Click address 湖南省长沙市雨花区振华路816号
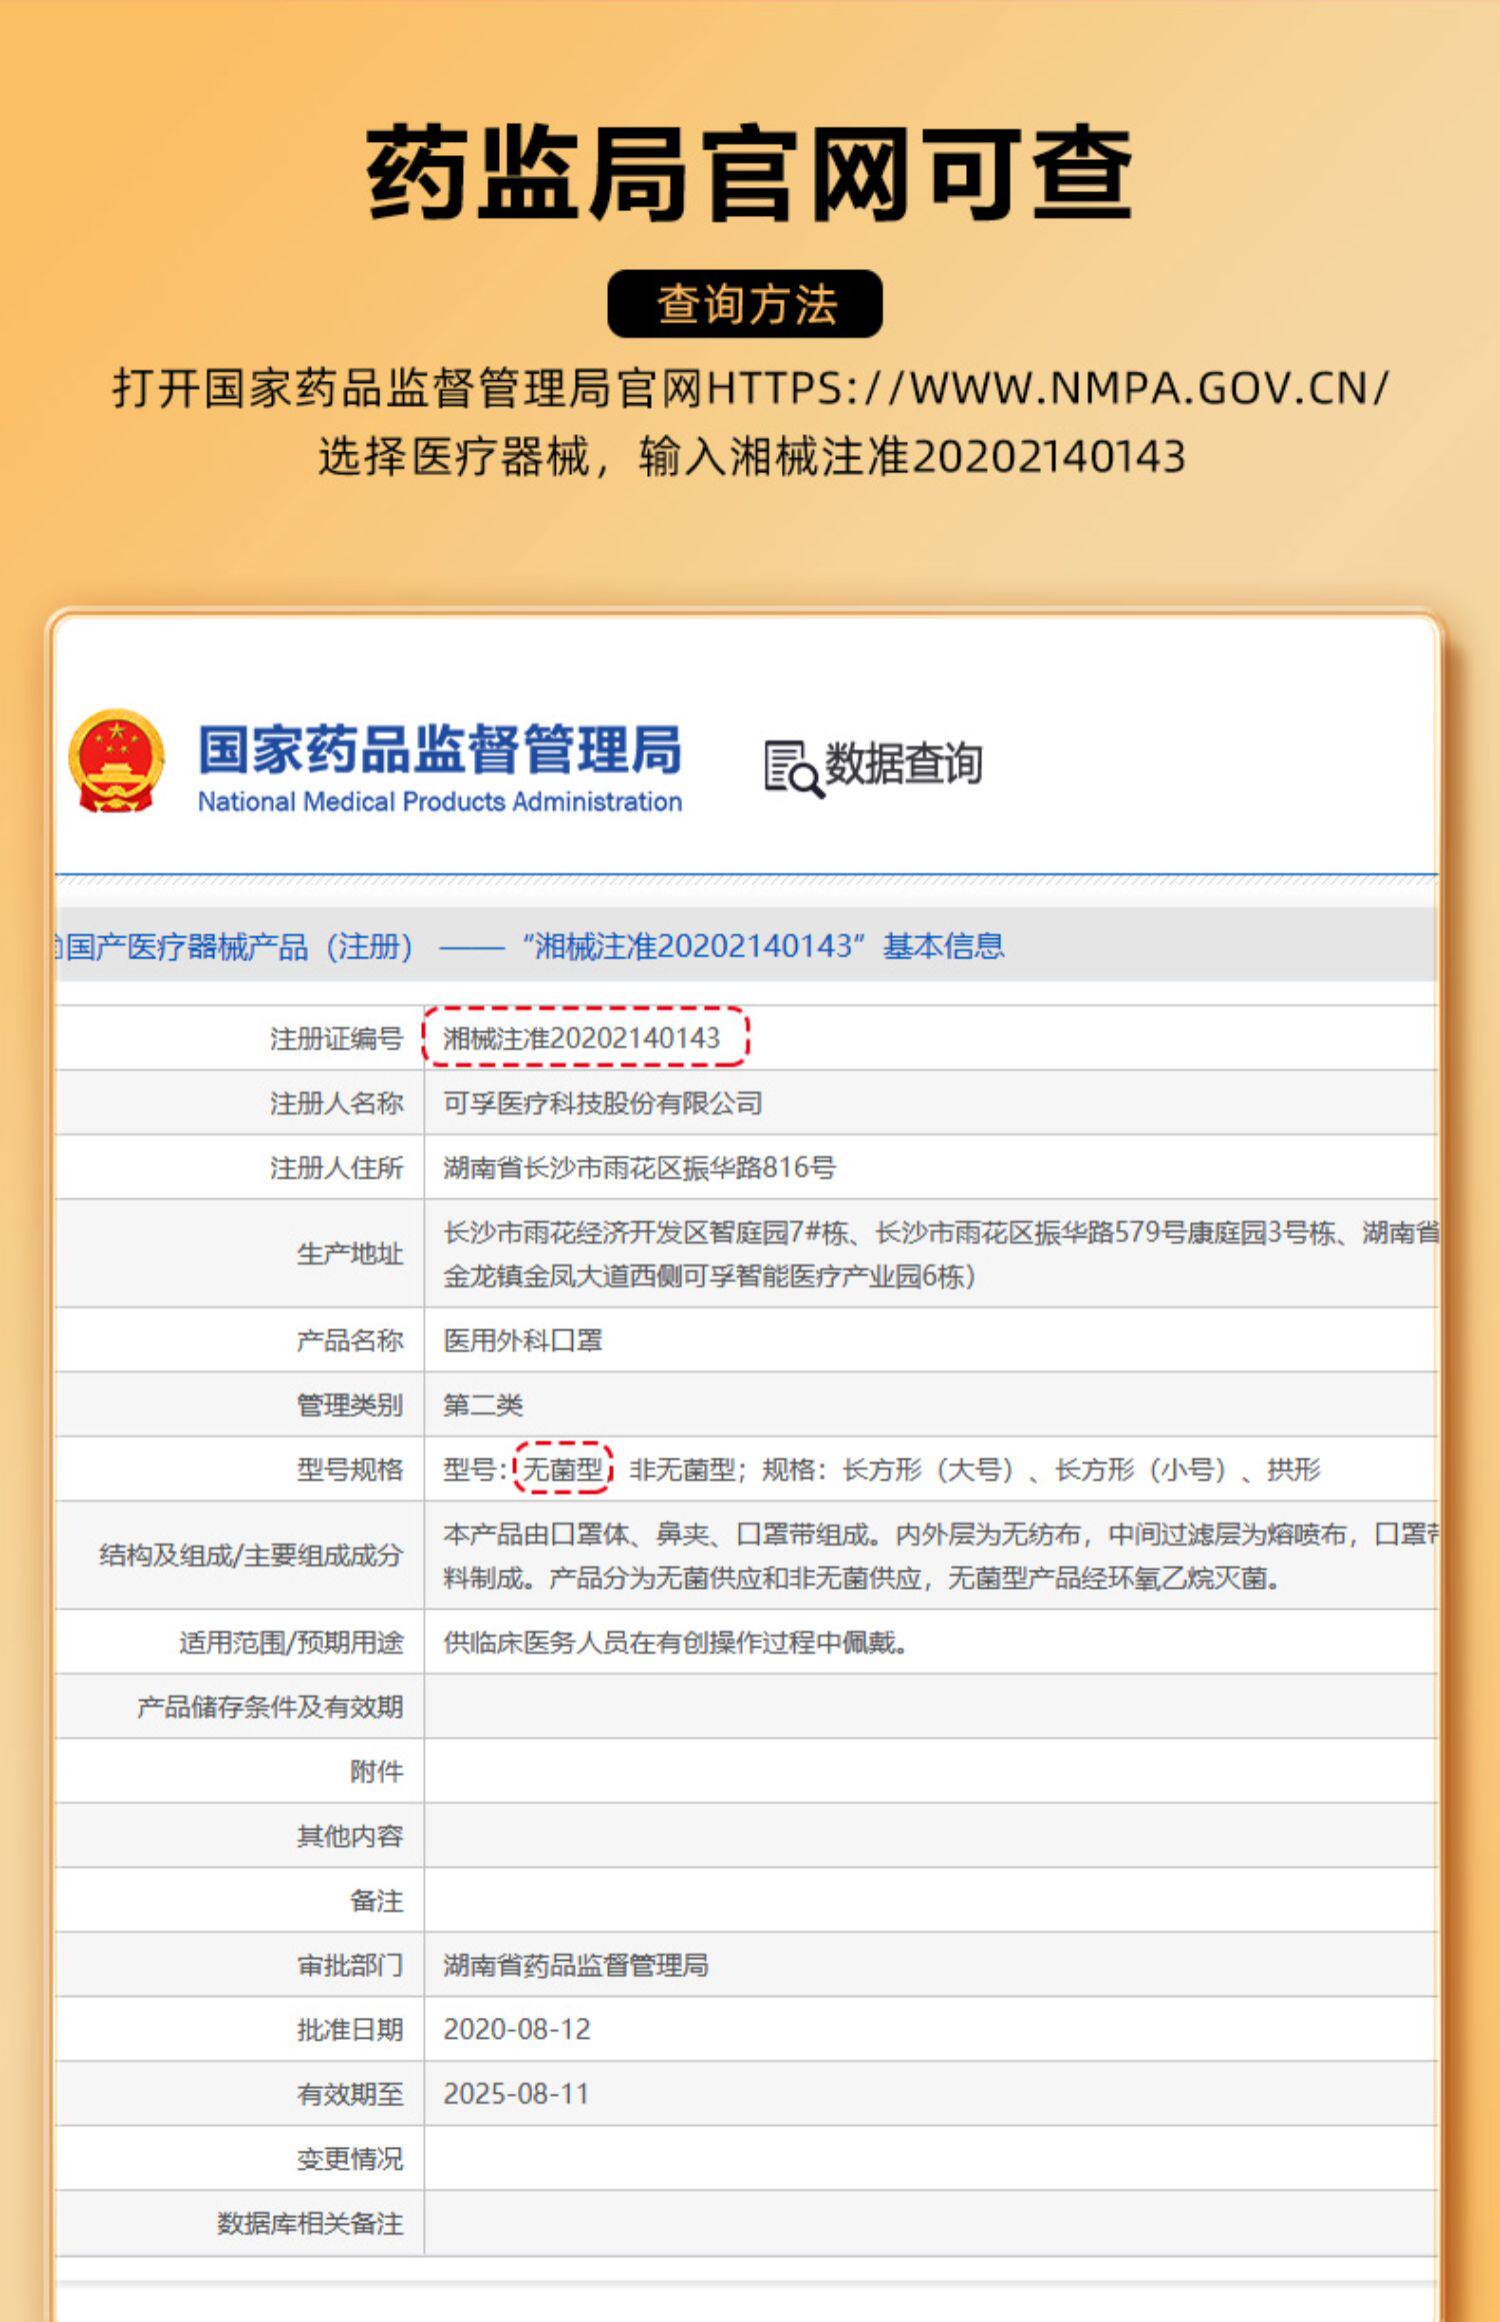 [x=639, y=1167]
